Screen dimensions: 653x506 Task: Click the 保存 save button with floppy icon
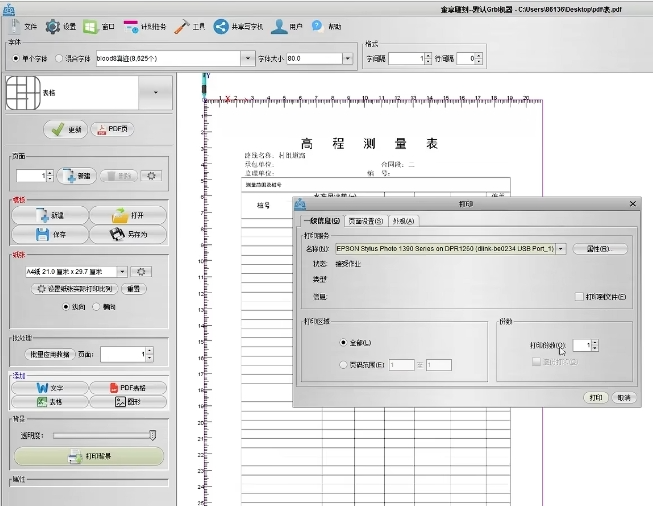click(x=49, y=234)
